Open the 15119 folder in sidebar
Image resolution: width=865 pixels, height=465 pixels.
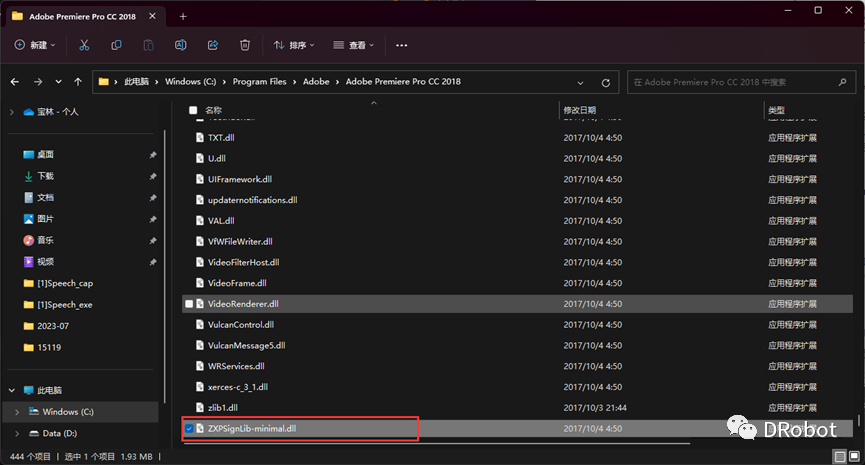tap(49, 348)
